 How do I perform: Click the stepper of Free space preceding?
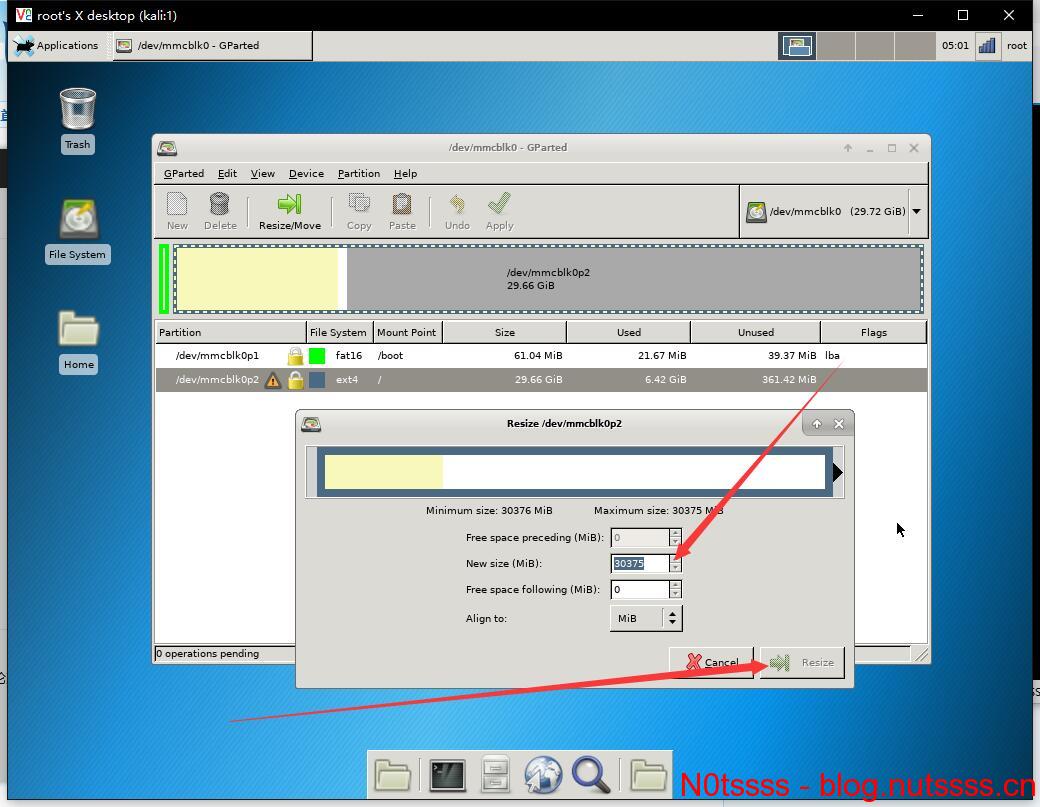(x=675, y=537)
